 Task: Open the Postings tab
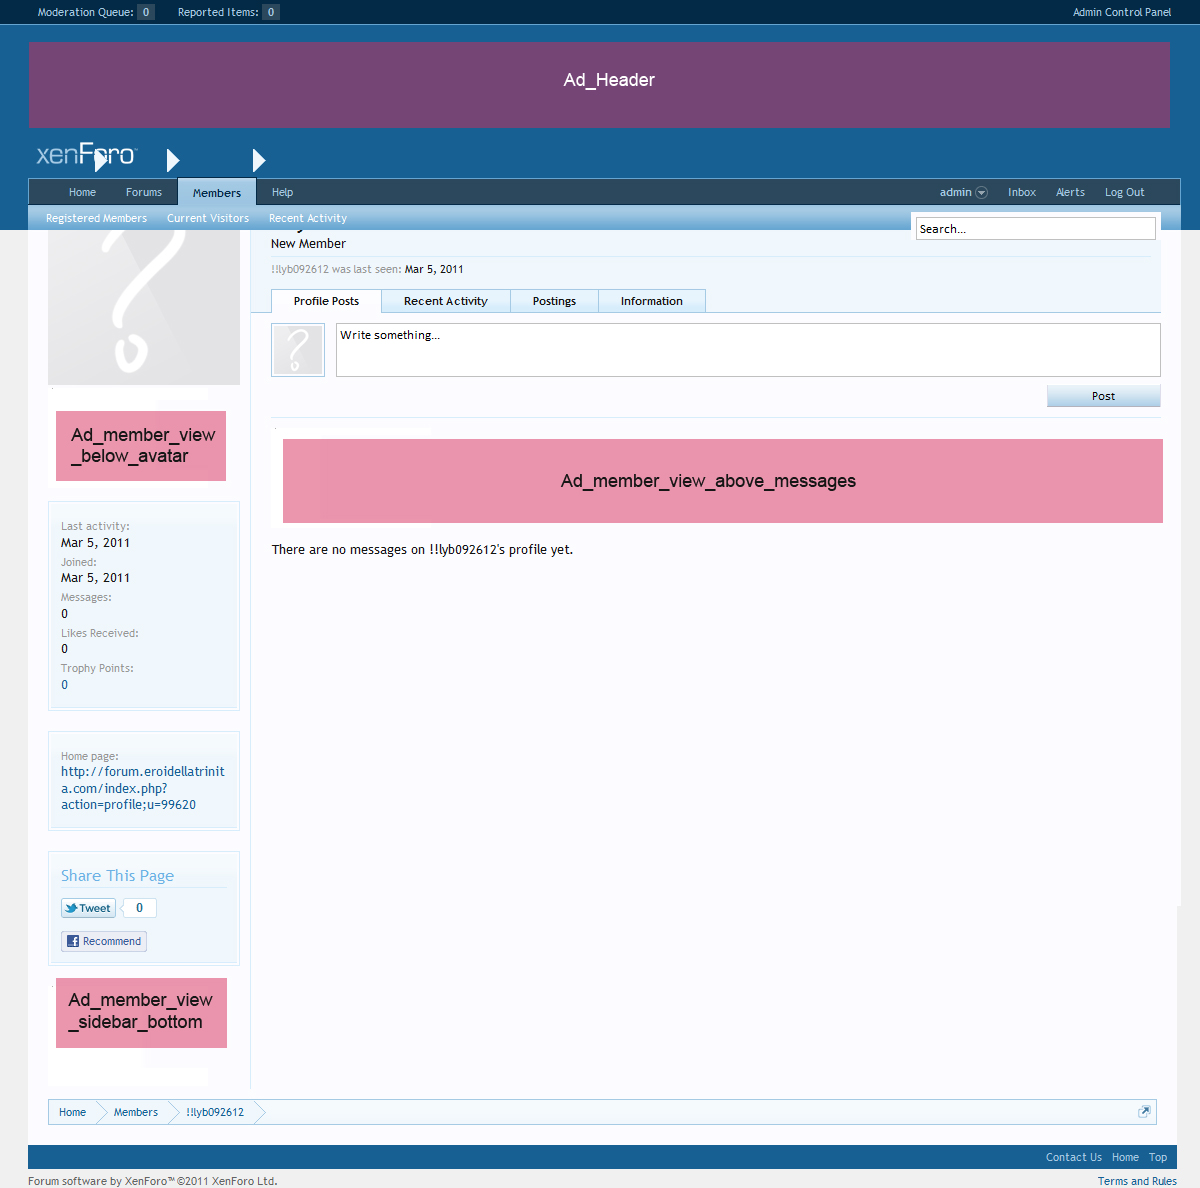click(x=554, y=301)
